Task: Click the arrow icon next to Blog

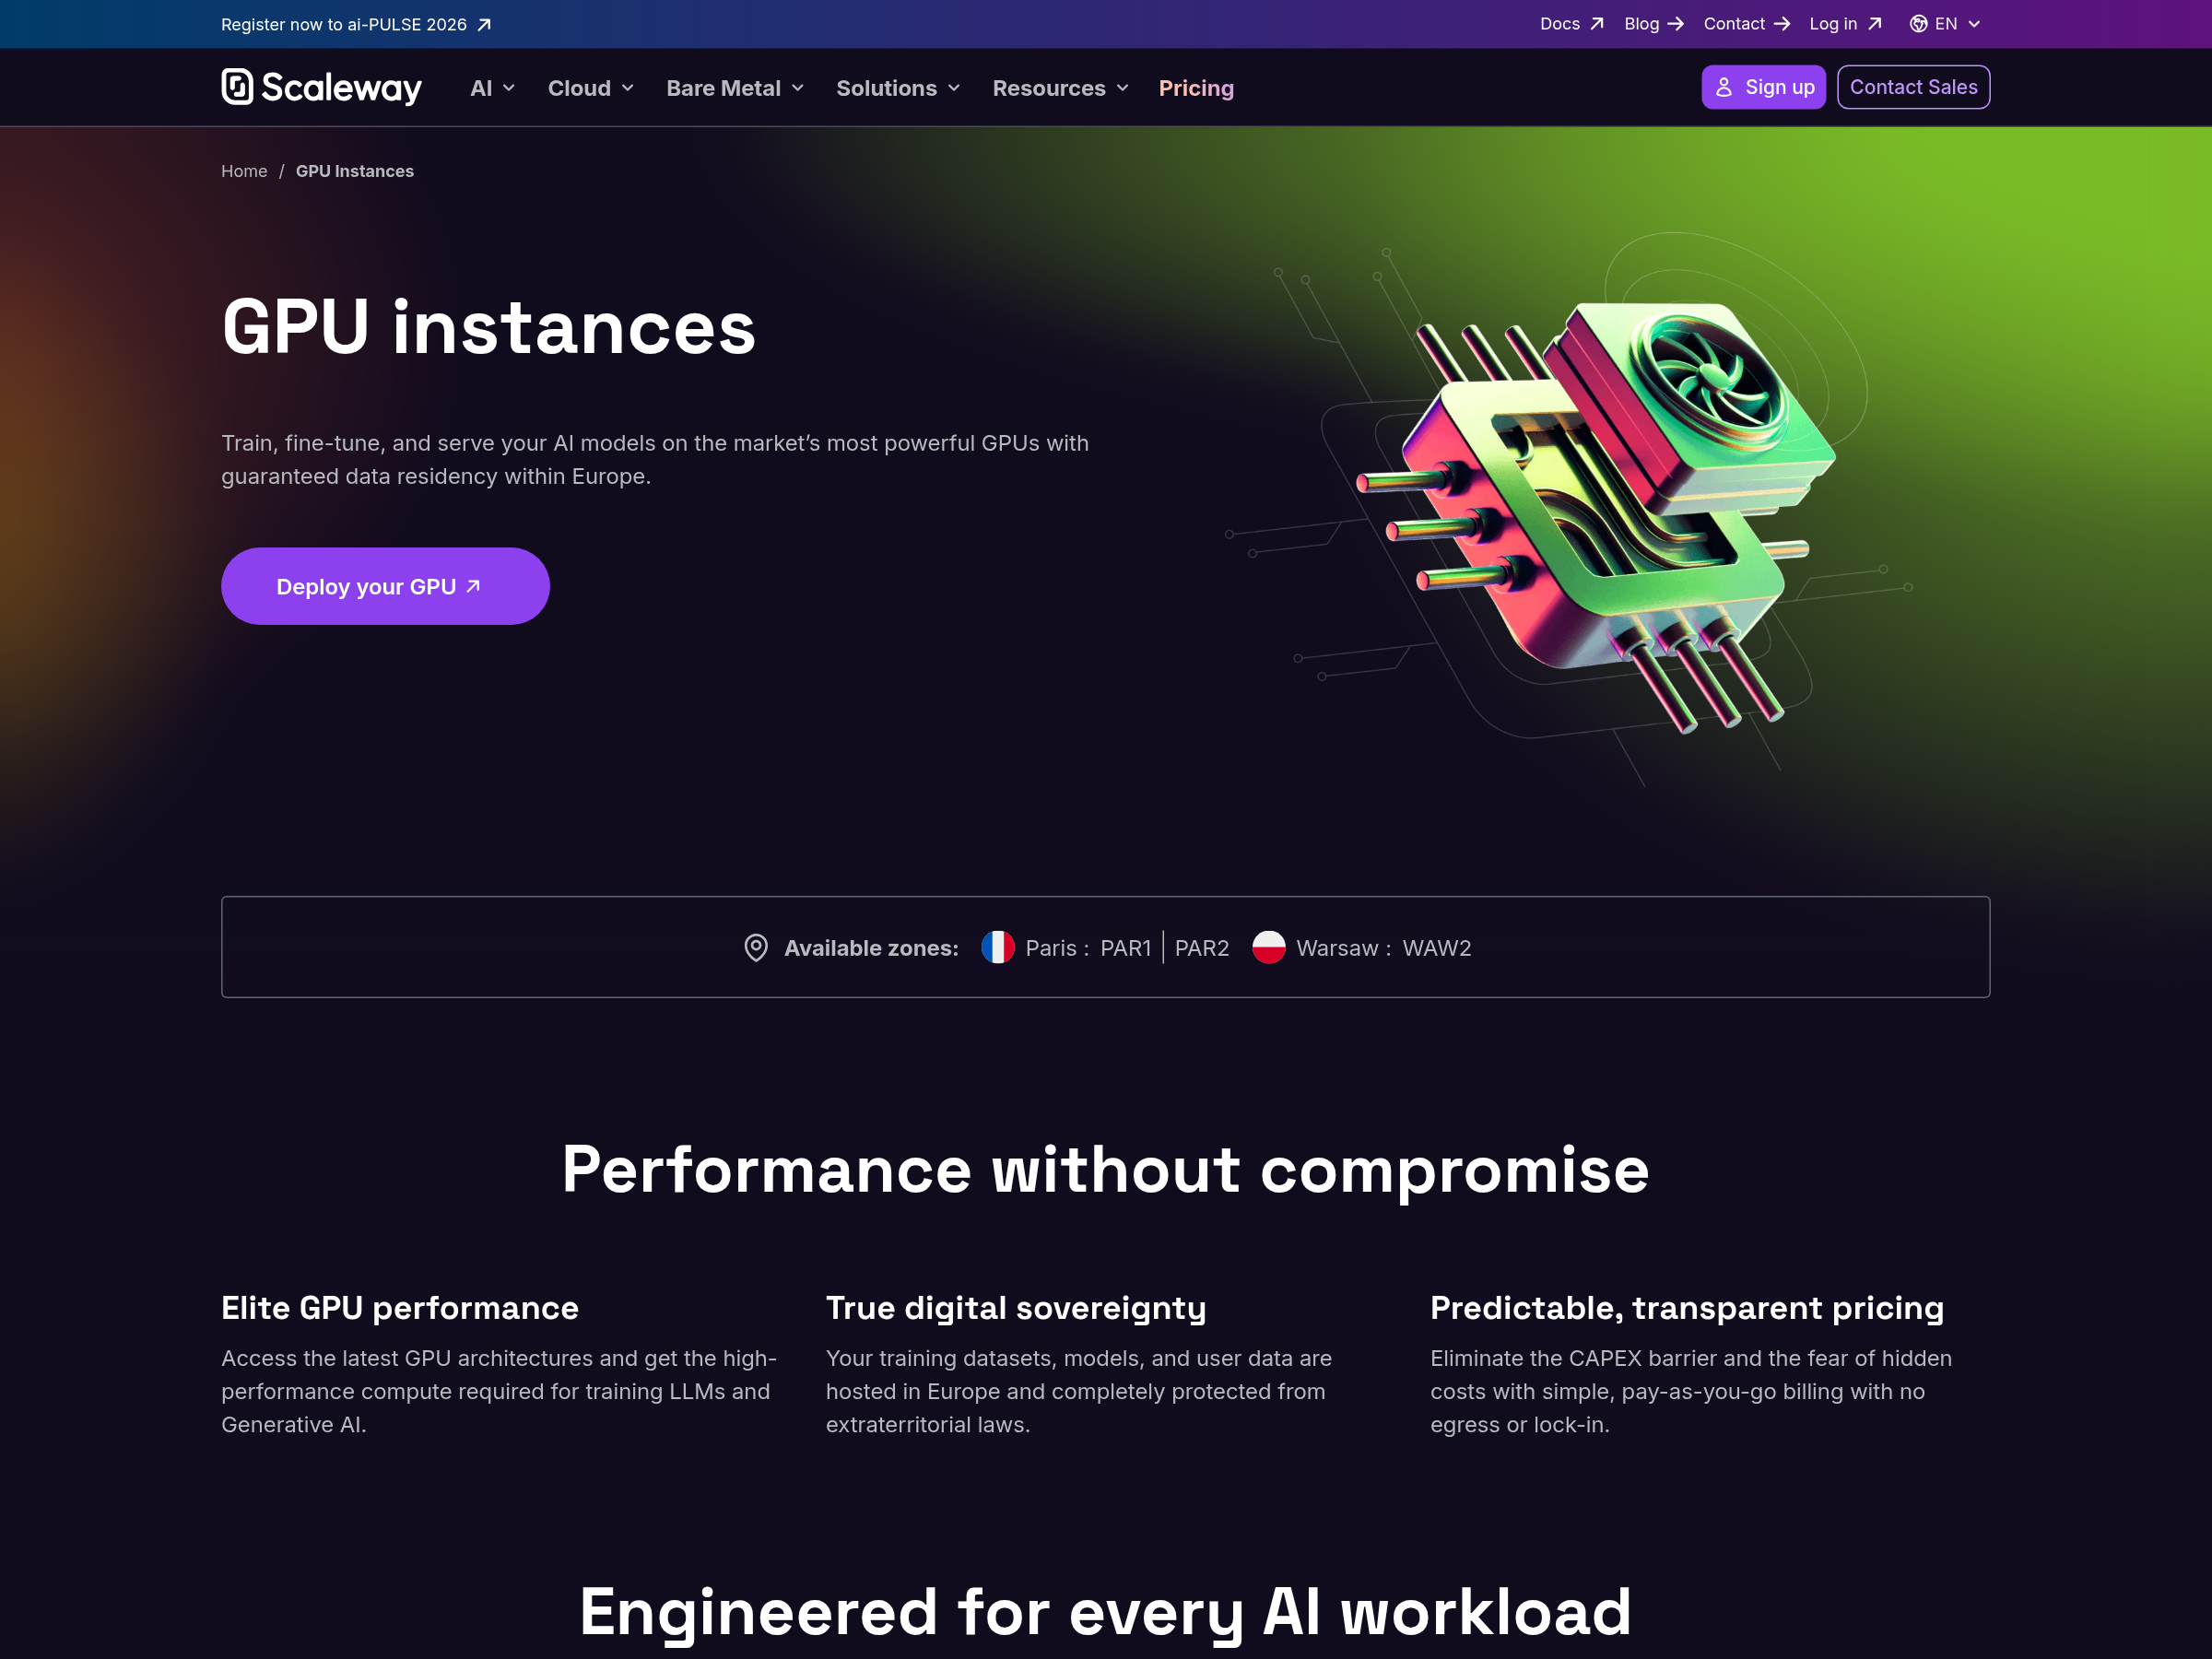Action: (1676, 24)
